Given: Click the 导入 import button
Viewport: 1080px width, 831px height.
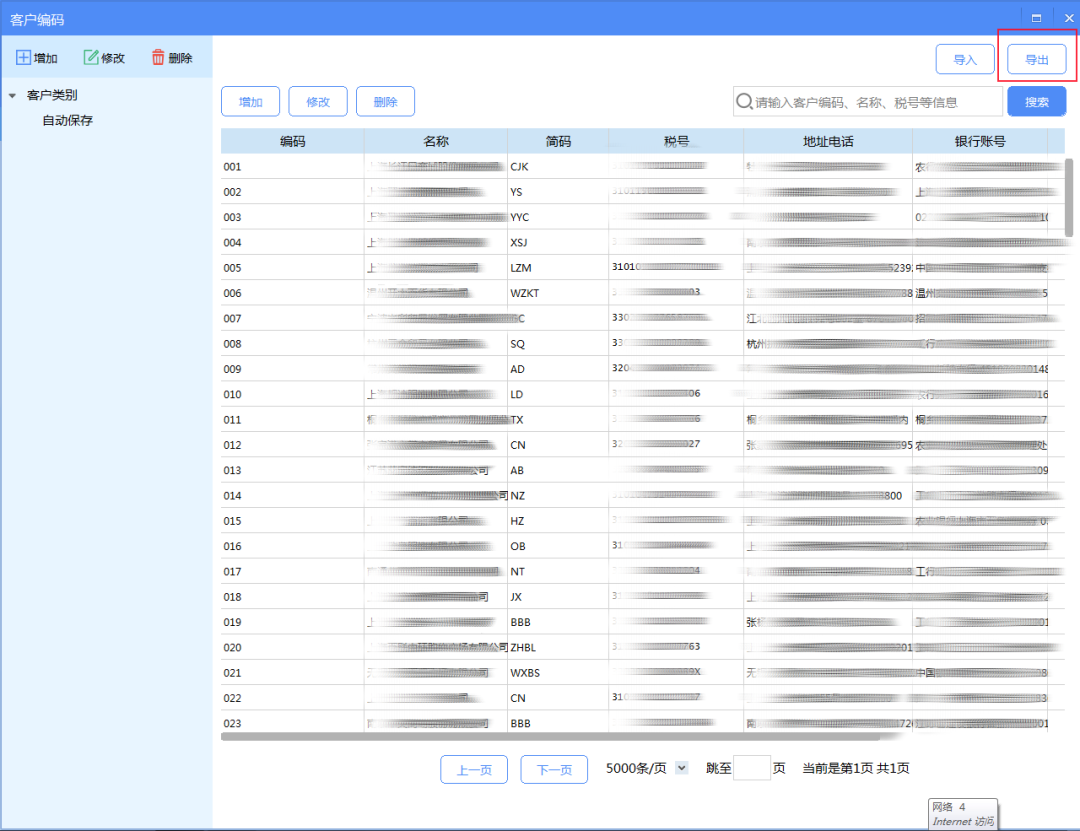Looking at the screenshot, I should (x=965, y=59).
